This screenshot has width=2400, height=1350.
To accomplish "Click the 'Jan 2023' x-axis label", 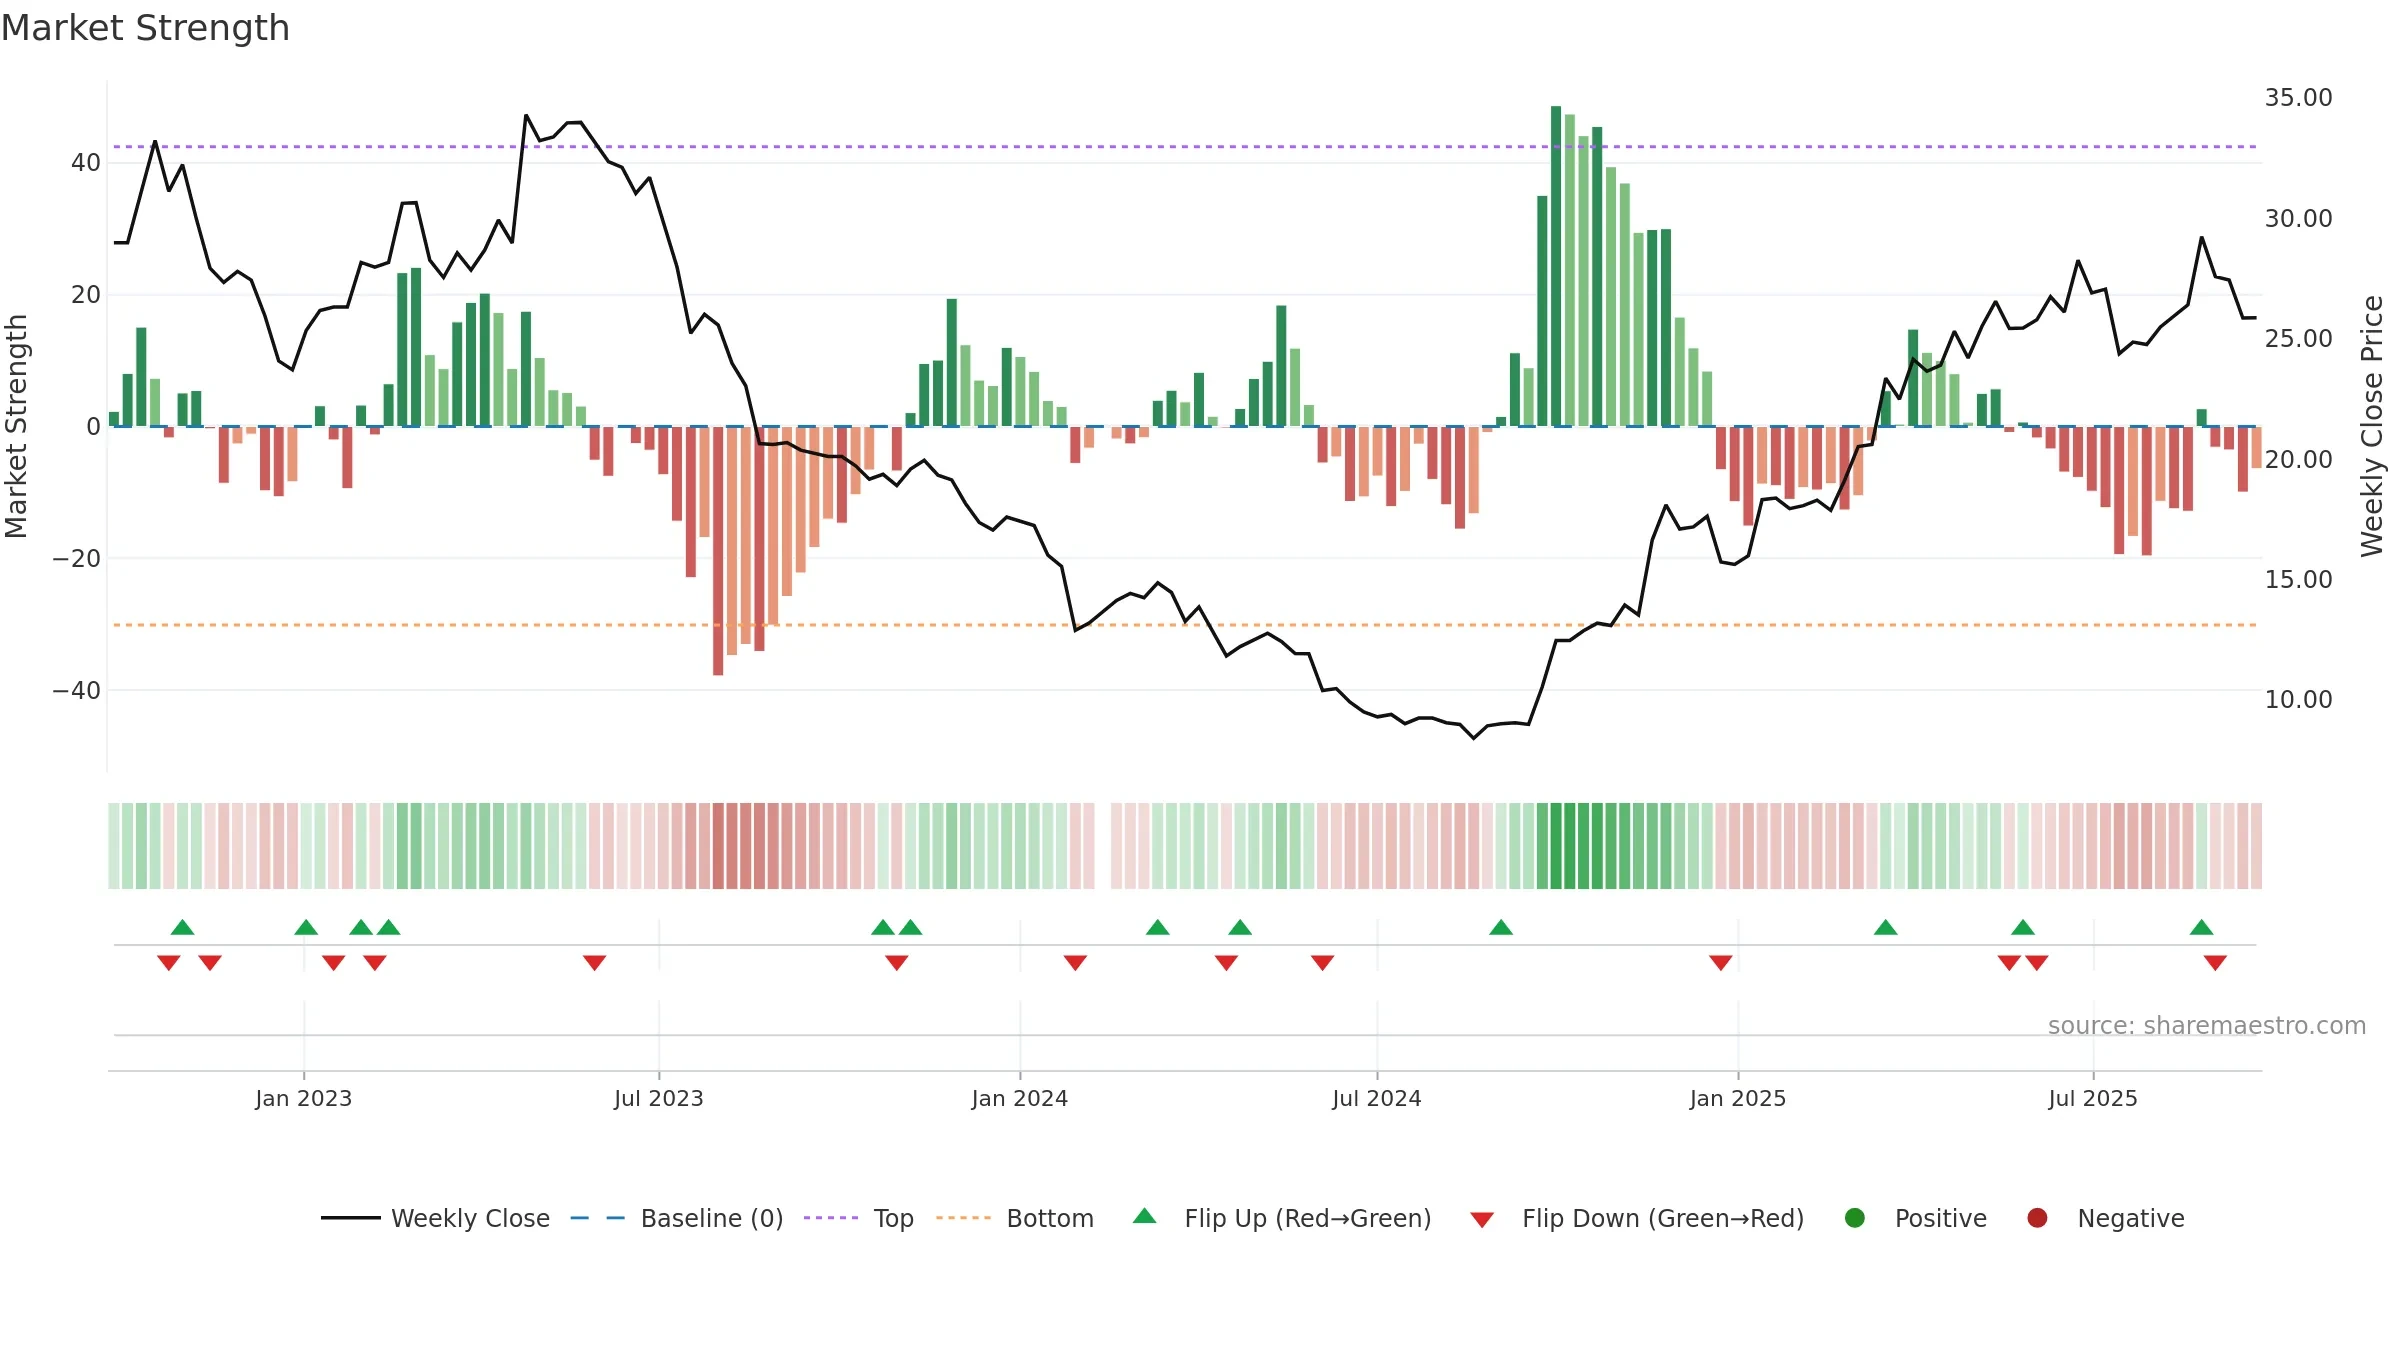I will (x=303, y=1098).
